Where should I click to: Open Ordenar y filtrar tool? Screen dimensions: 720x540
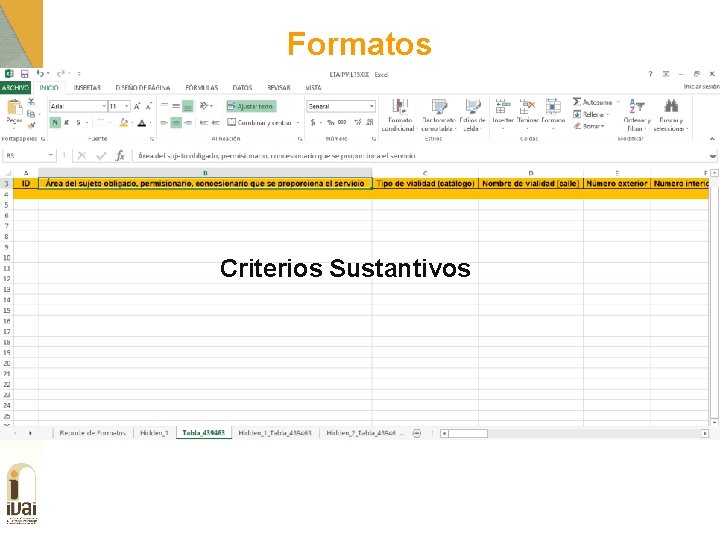(x=636, y=106)
